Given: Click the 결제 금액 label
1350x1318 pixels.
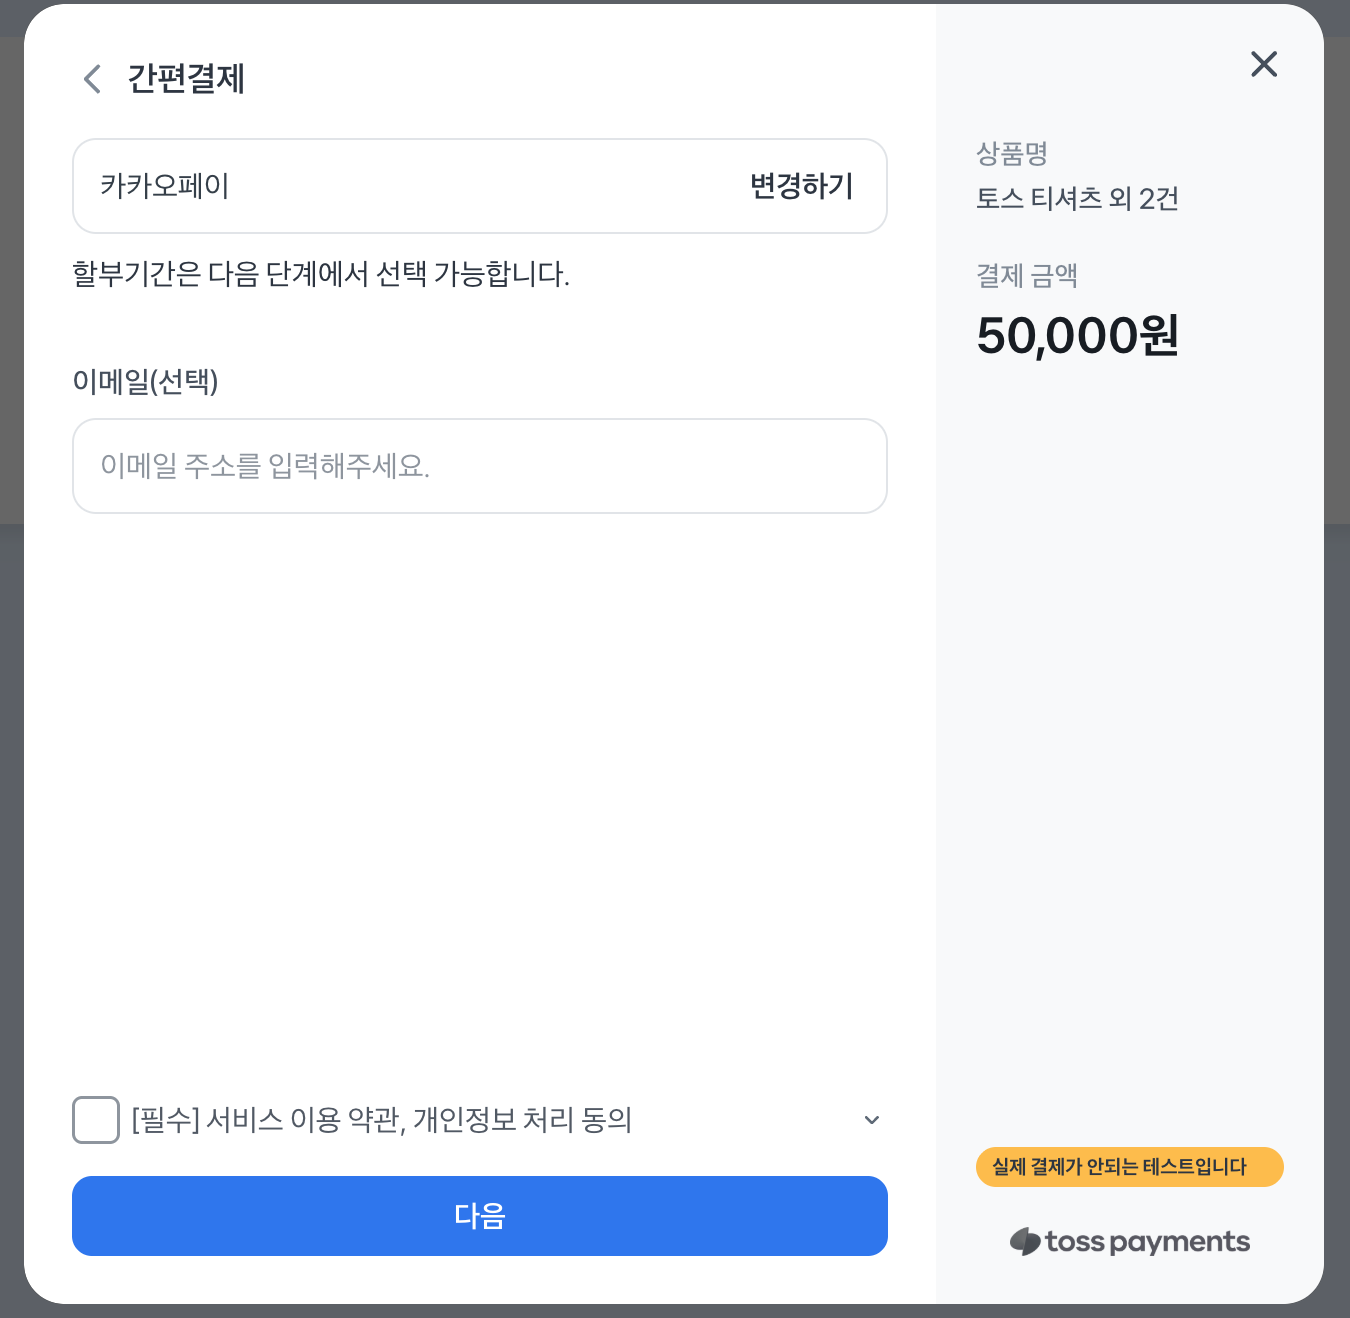Looking at the screenshot, I should click(x=1026, y=276).
